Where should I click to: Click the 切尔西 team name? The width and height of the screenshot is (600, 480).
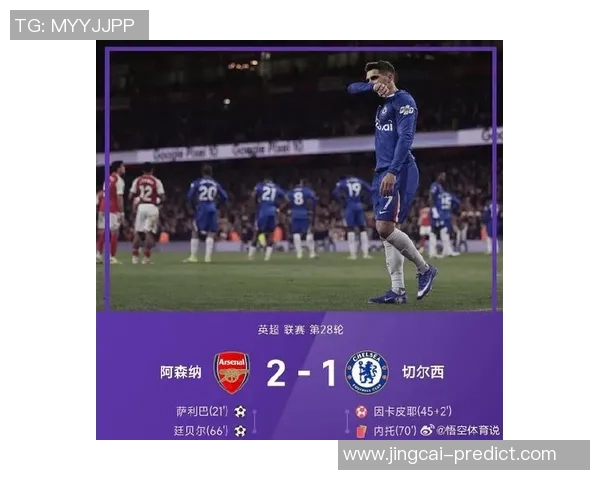(x=423, y=372)
